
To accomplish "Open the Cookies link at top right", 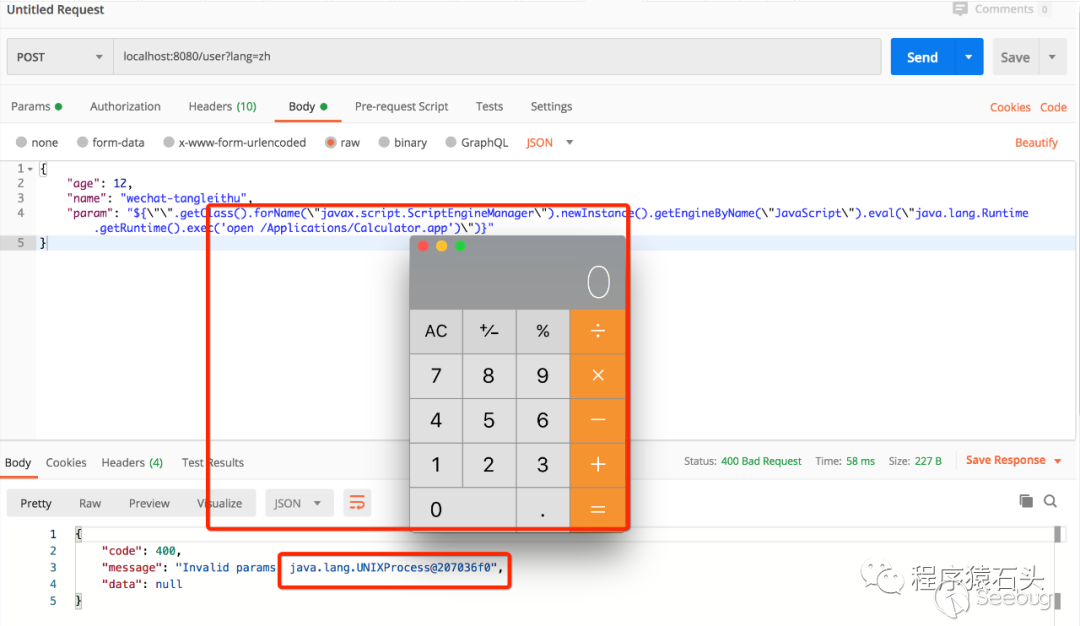I will click(1010, 107).
